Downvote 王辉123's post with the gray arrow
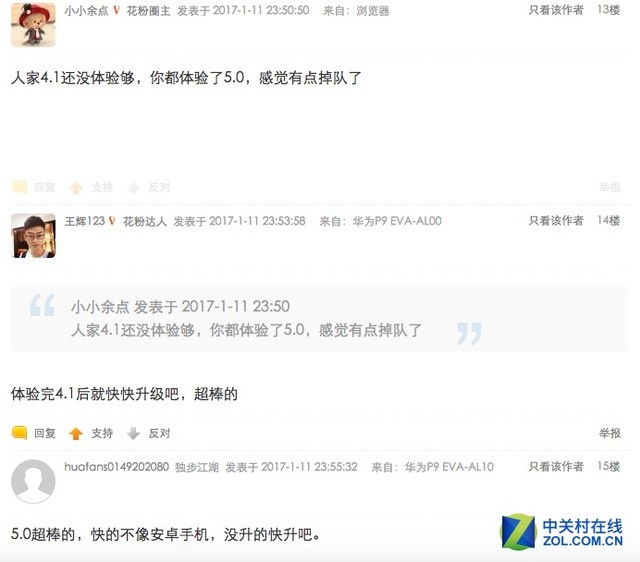This screenshot has width=640, height=562. pyautogui.click(x=133, y=433)
